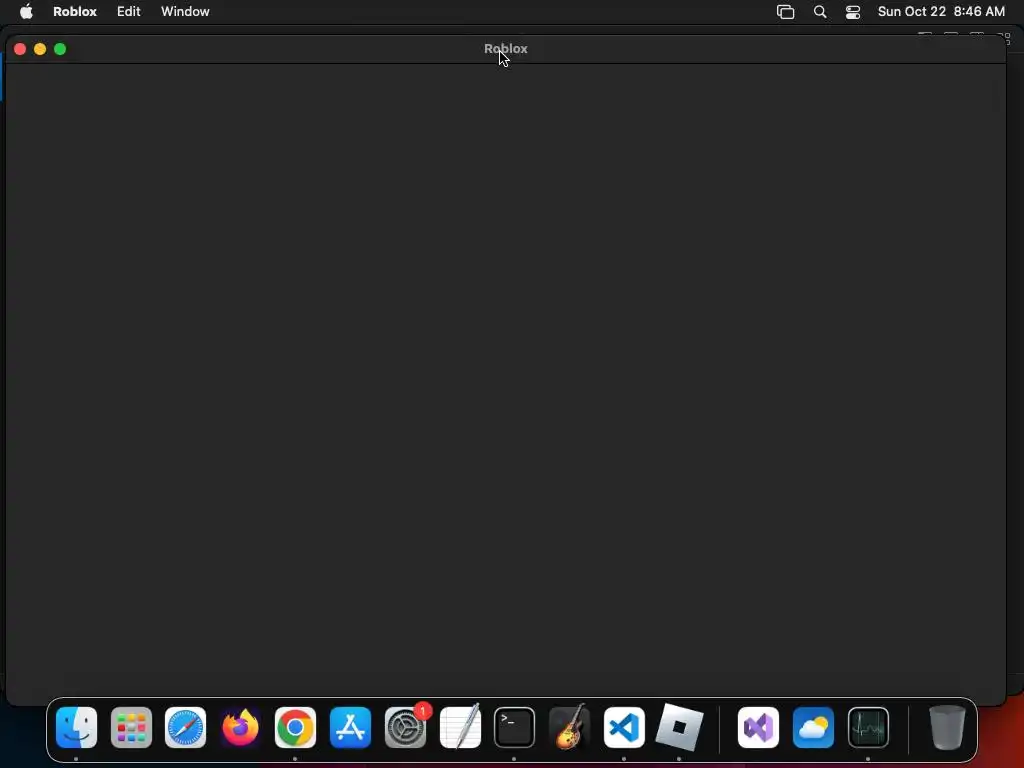
Task: Open Spotlight search in menu bar
Action: tap(820, 12)
